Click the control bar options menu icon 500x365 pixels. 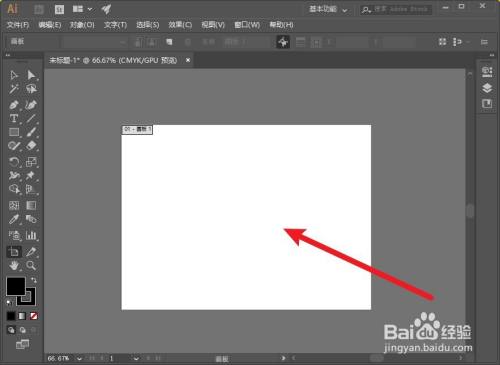click(x=484, y=42)
